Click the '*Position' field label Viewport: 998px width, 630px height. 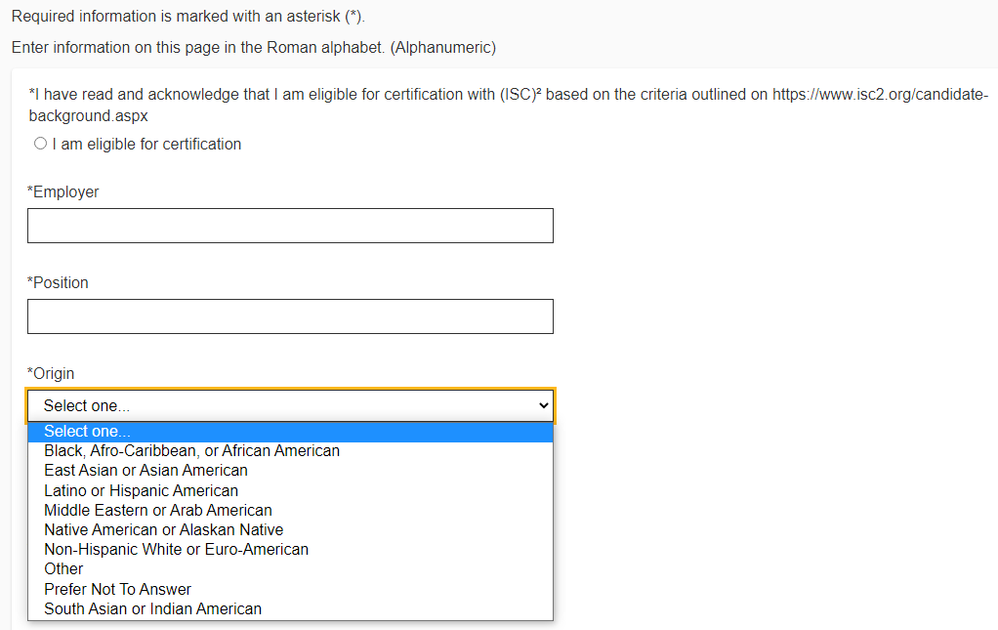[58, 283]
